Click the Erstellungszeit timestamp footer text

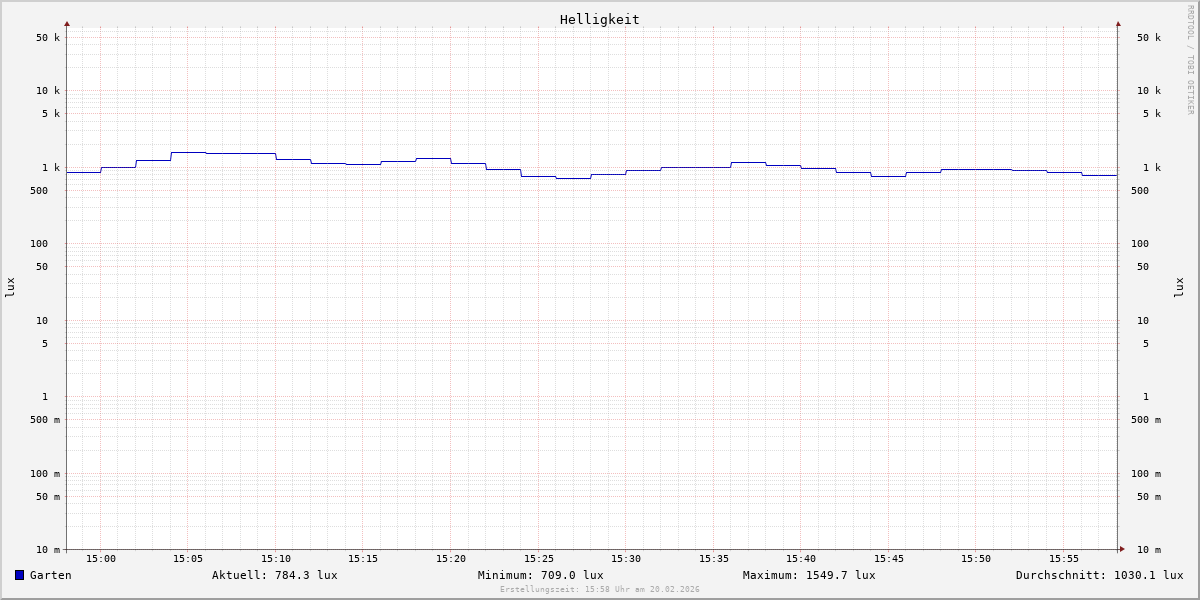599,590
